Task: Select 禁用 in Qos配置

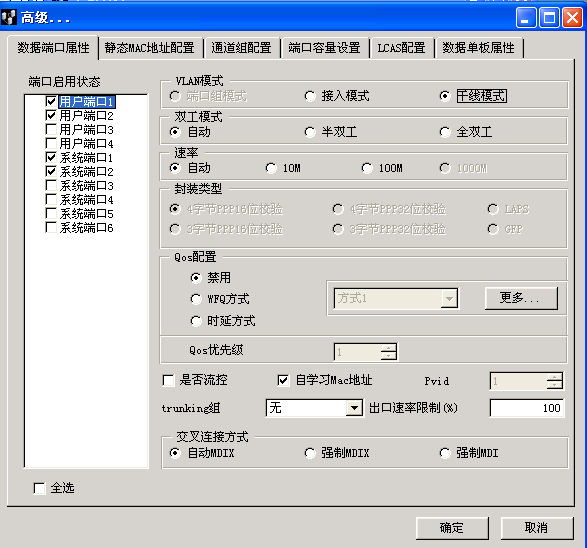Action: 195,278
